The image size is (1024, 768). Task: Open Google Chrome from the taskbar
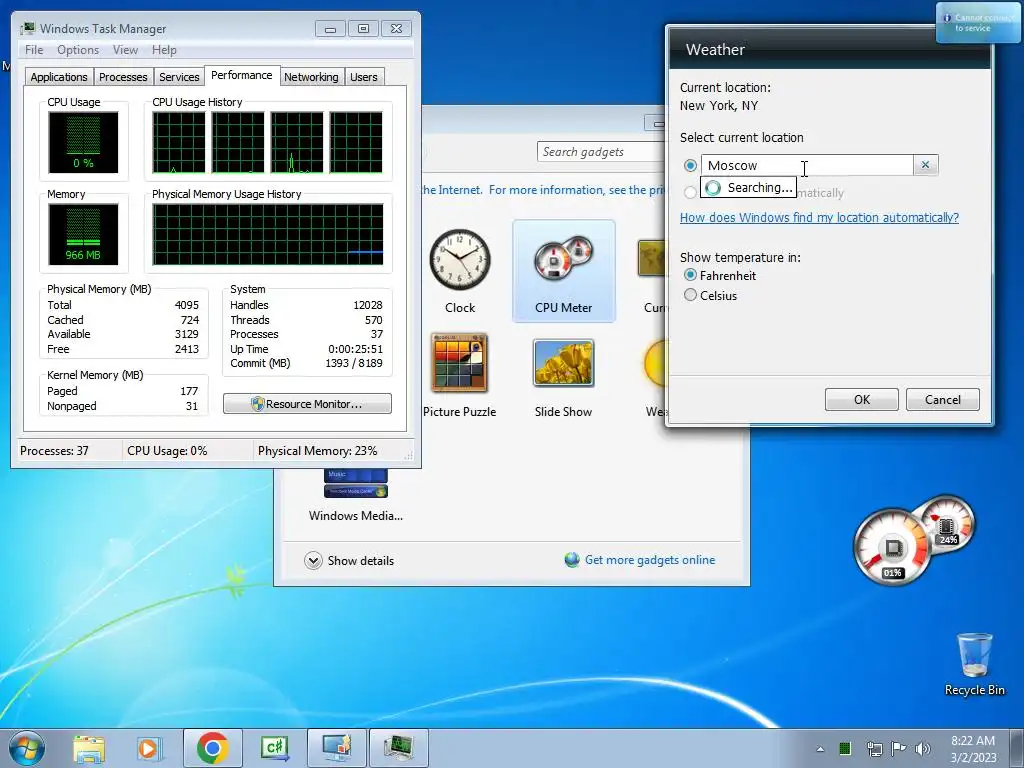click(x=212, y=748)
